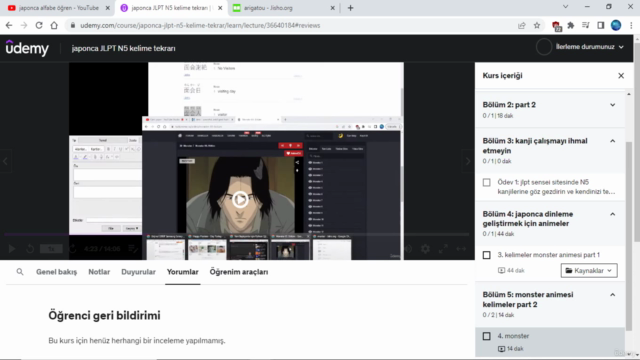This screenshot has width=640, height=360.
Task: Open the İlerleme durumunuz dropdown
Action: [589, 47]
